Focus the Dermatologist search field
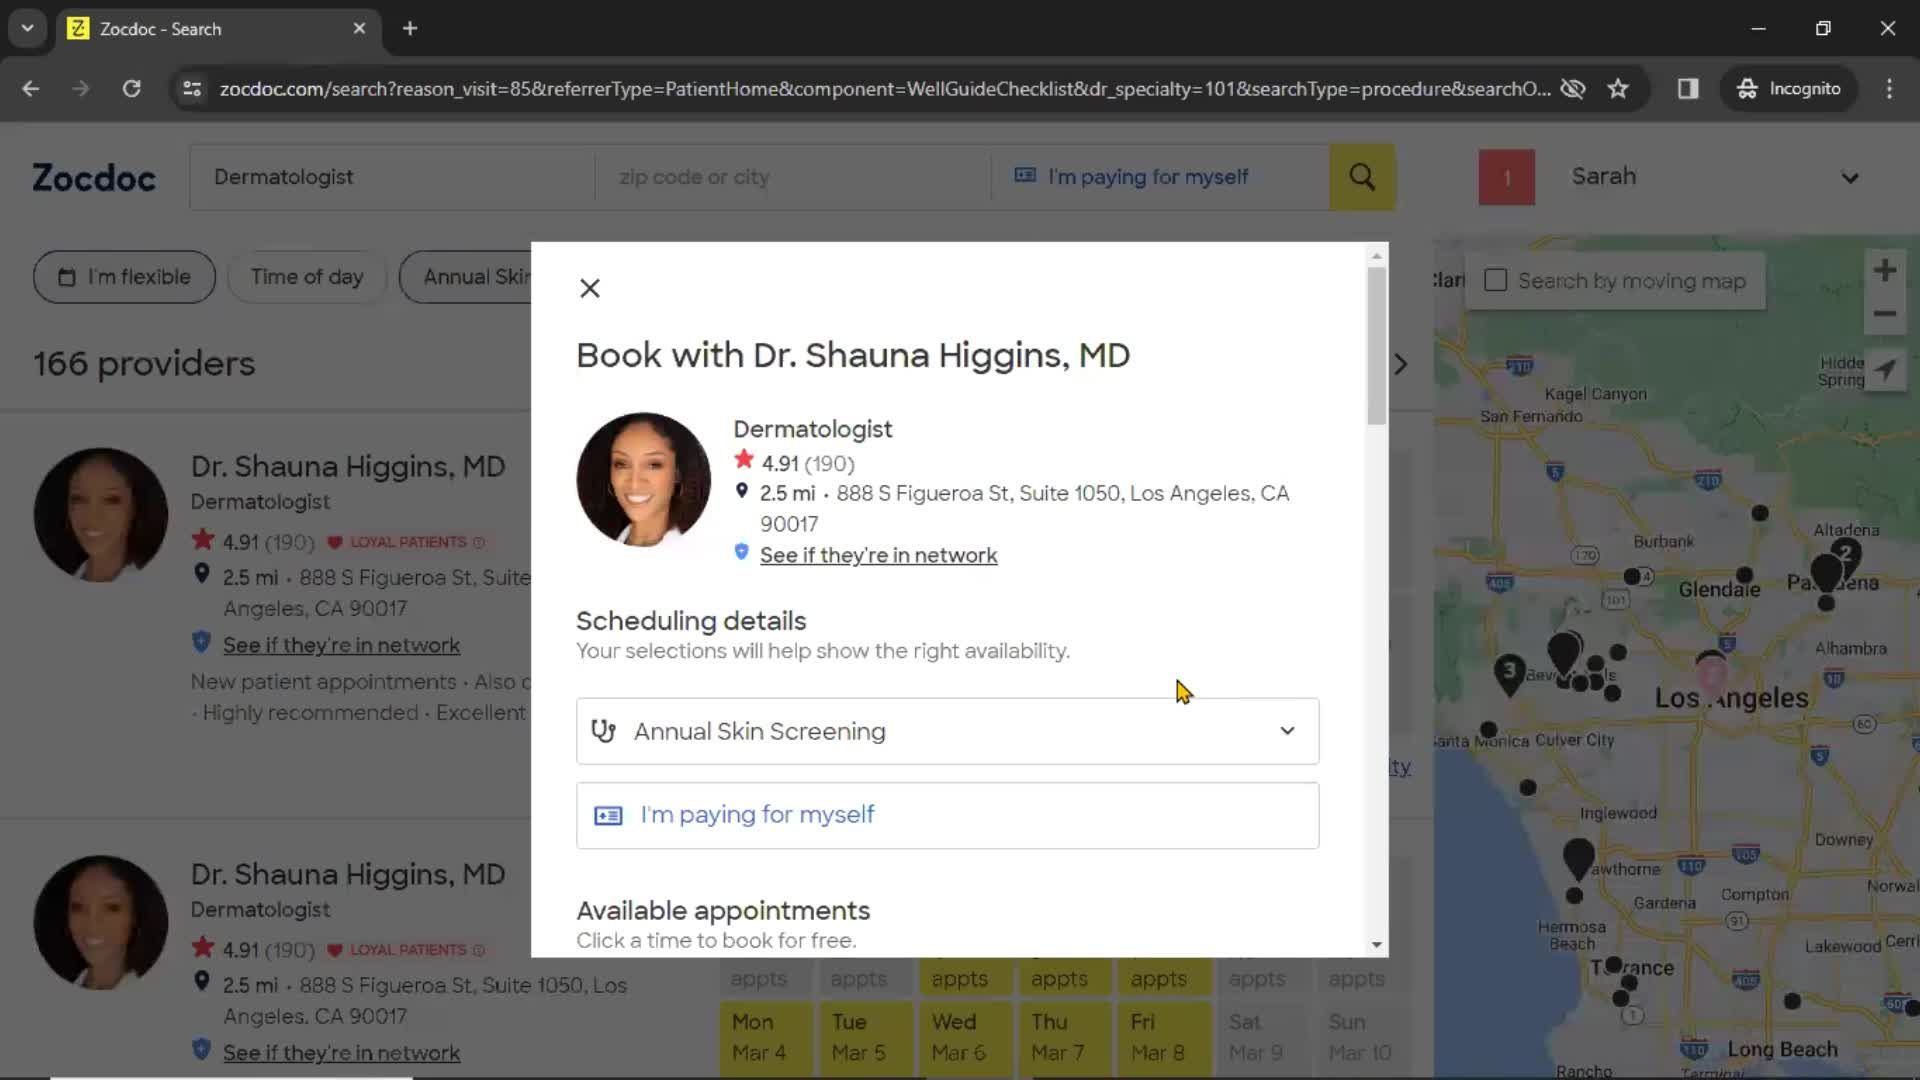This screenshot has height=1080, width=1920. [392, 177]
